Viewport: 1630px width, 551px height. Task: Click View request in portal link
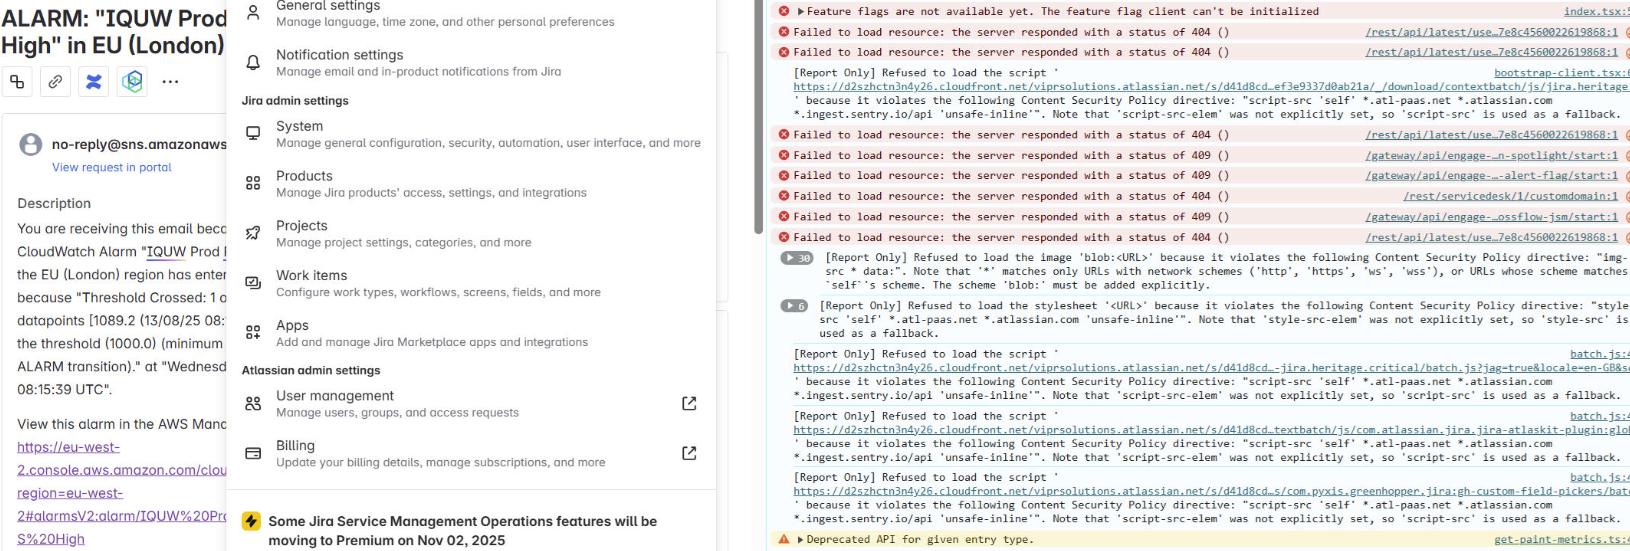pos(112,167)
